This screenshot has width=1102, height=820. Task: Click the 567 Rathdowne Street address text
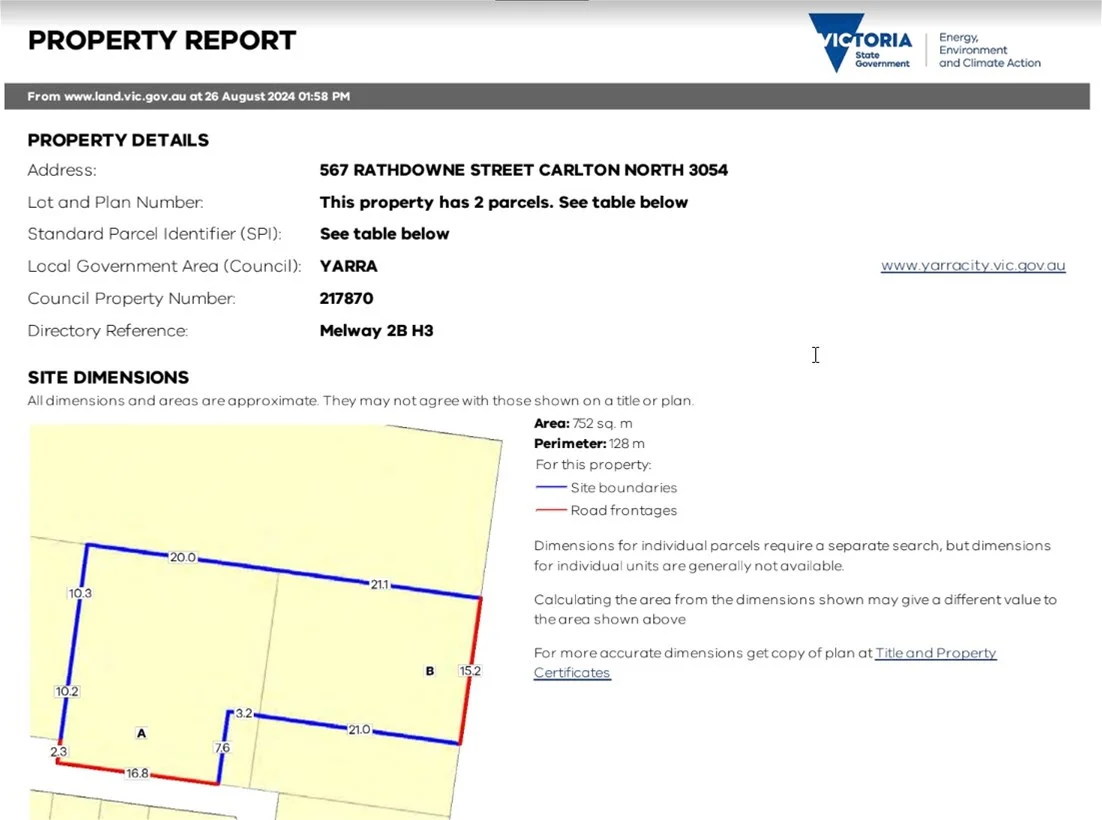(x=523, y=170)
